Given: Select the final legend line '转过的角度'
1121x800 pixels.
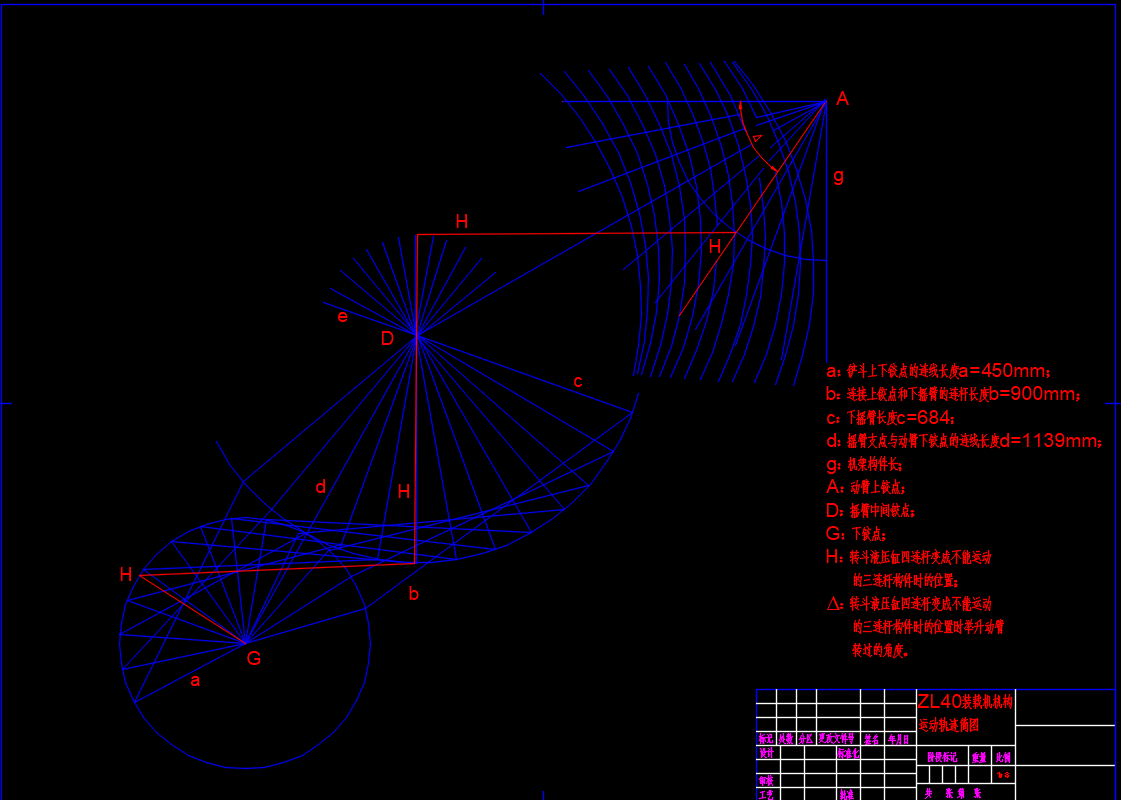Looking at the screenshot, I should click(x=880, y=651).
